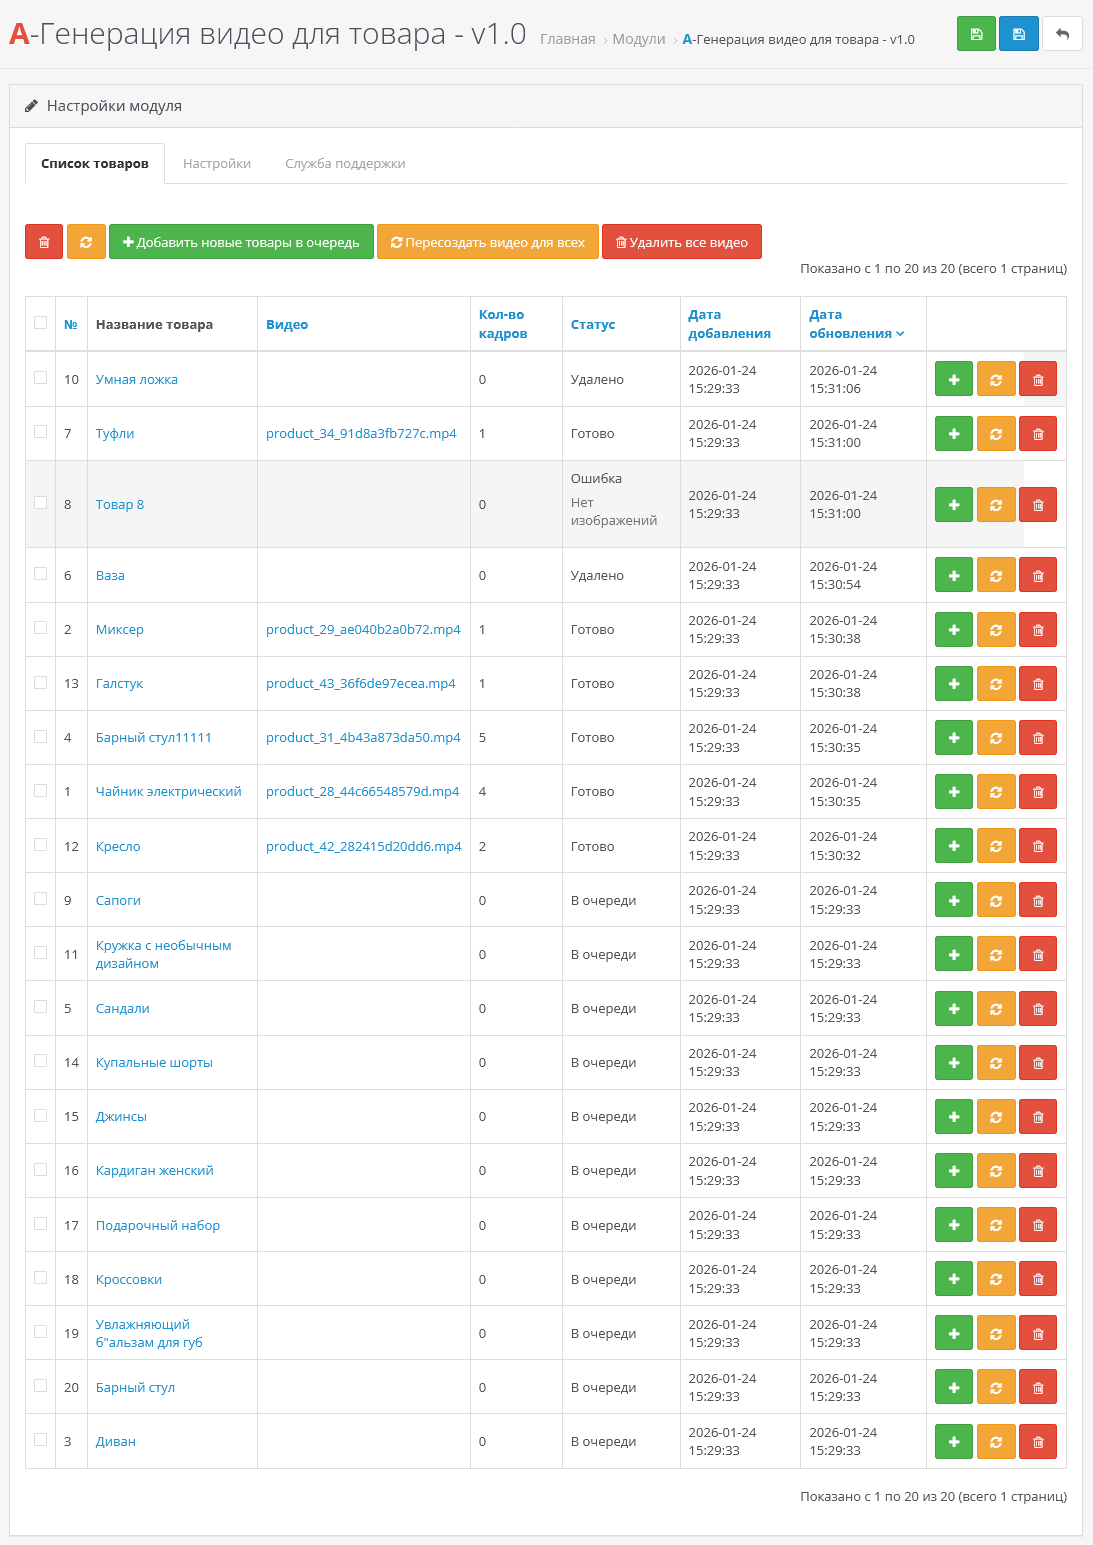The height and width of the screenshot is (1545, 1093).
Task: Click green plus icon for Туфли row
Action: pyautogui.click(x=953, y=434)
